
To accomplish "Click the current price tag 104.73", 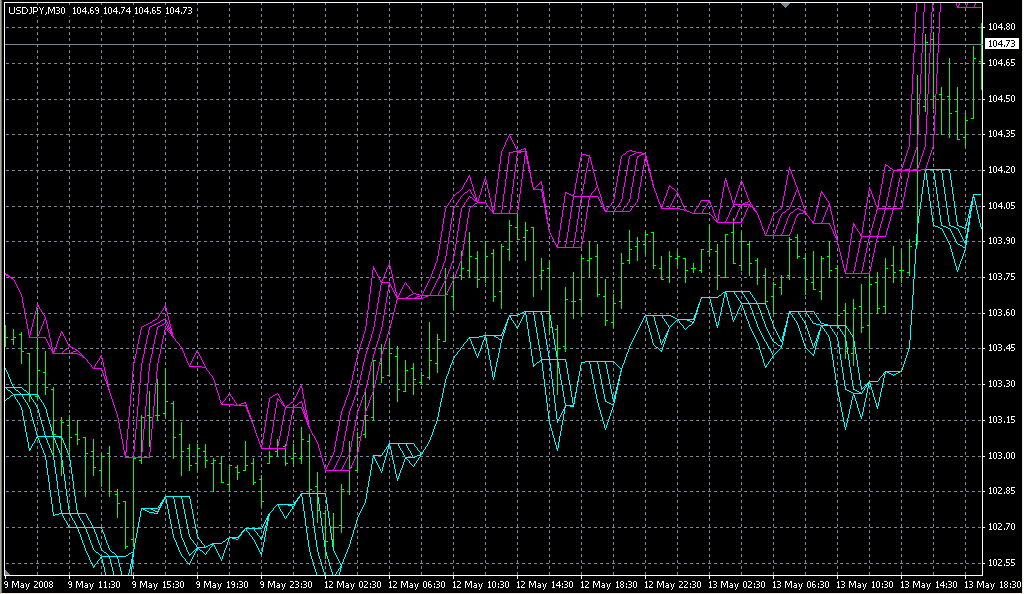I will tap(1002, 44).
